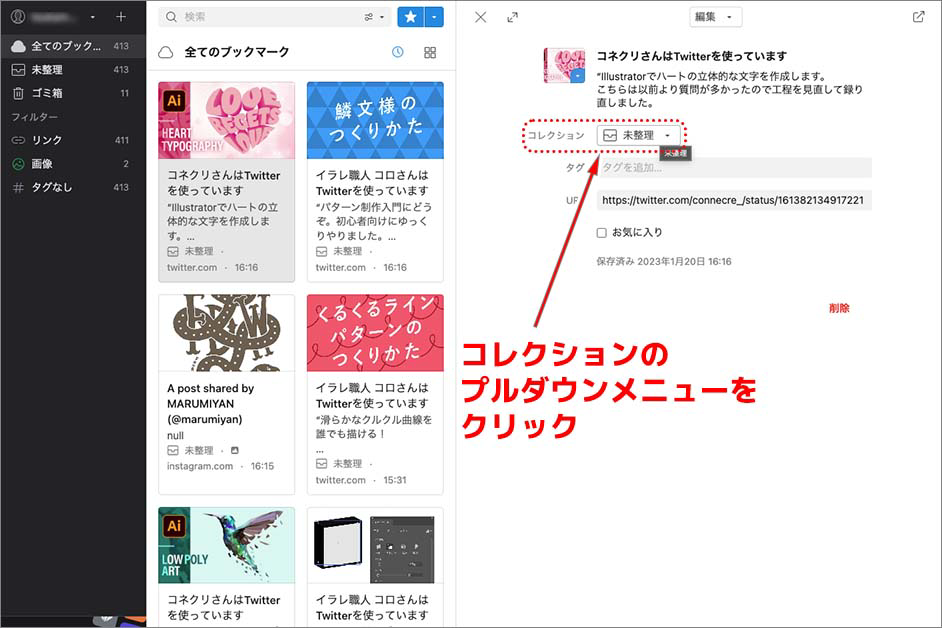Click the grid view icon
The width and height of the screenshot is (942, 628).
[430, 52]
